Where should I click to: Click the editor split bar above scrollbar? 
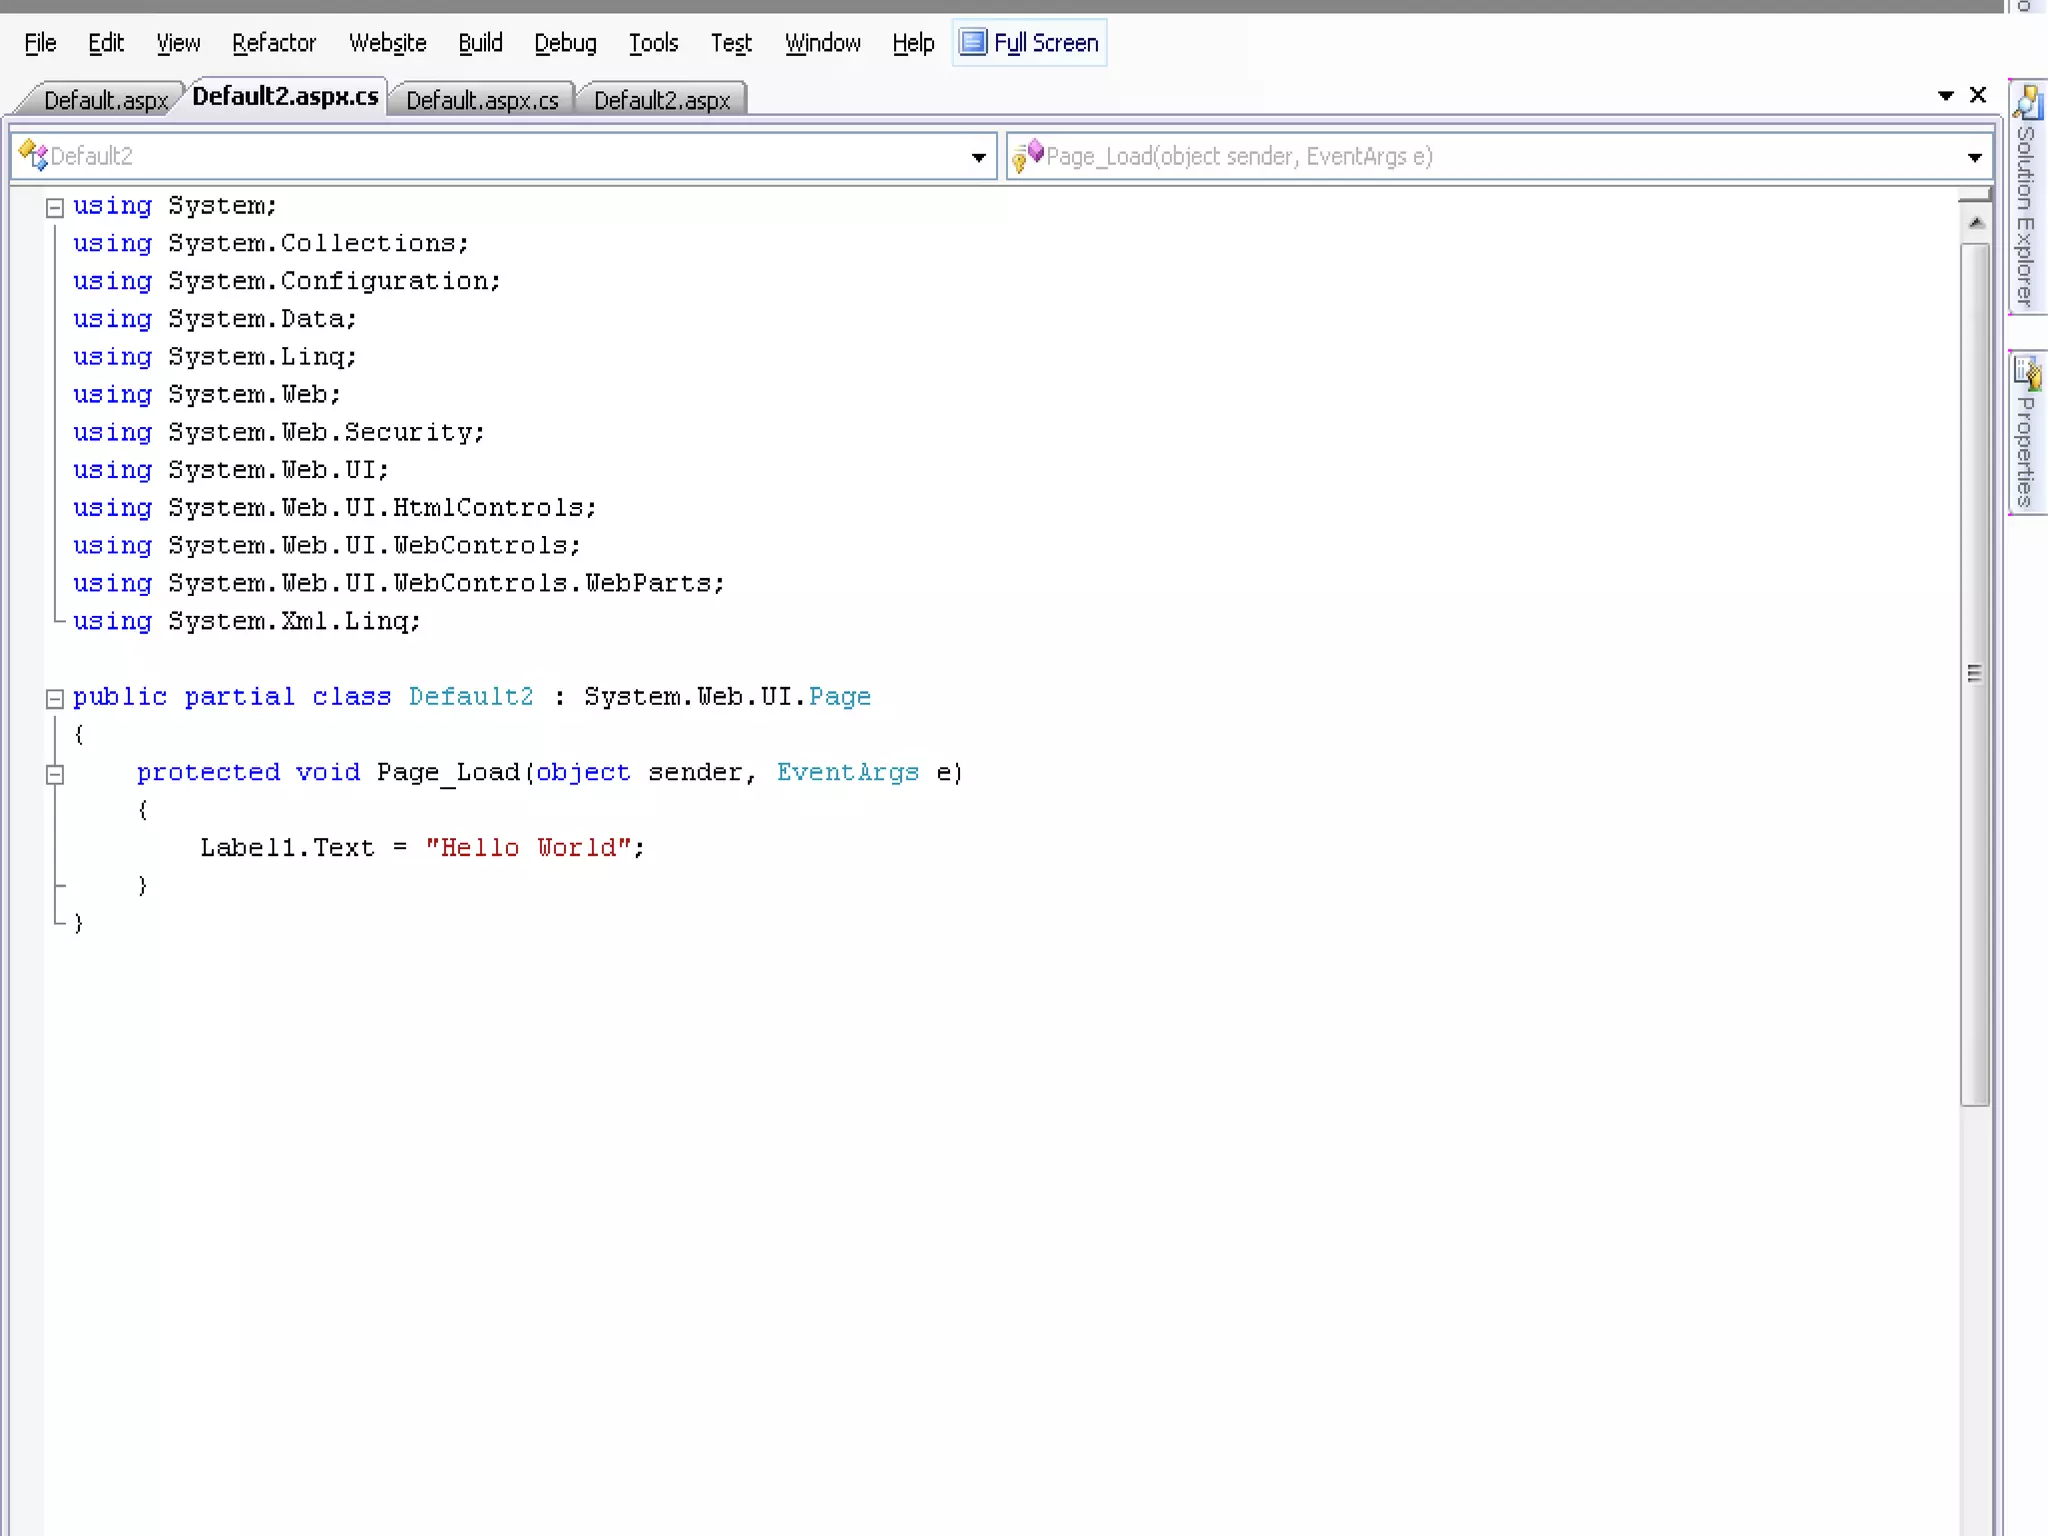click(1975, 194)
